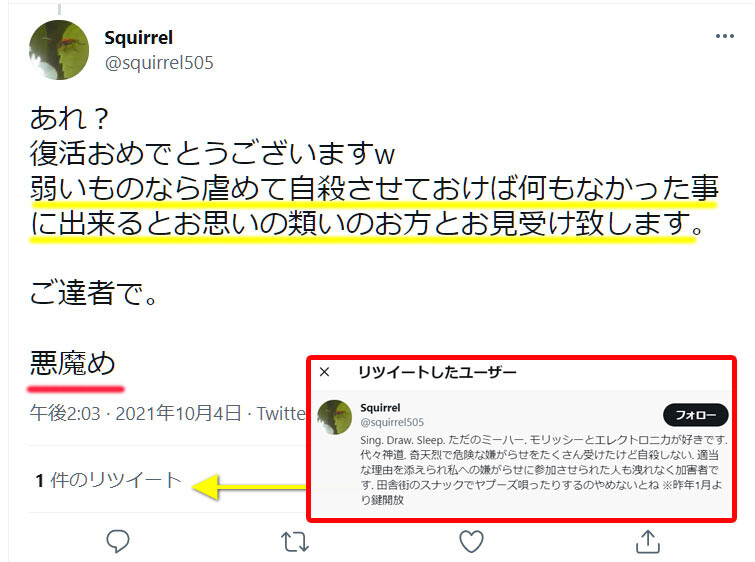Like the tweet with heart icon
This screenshot has width=755, height=562.
tap(471, 541)
